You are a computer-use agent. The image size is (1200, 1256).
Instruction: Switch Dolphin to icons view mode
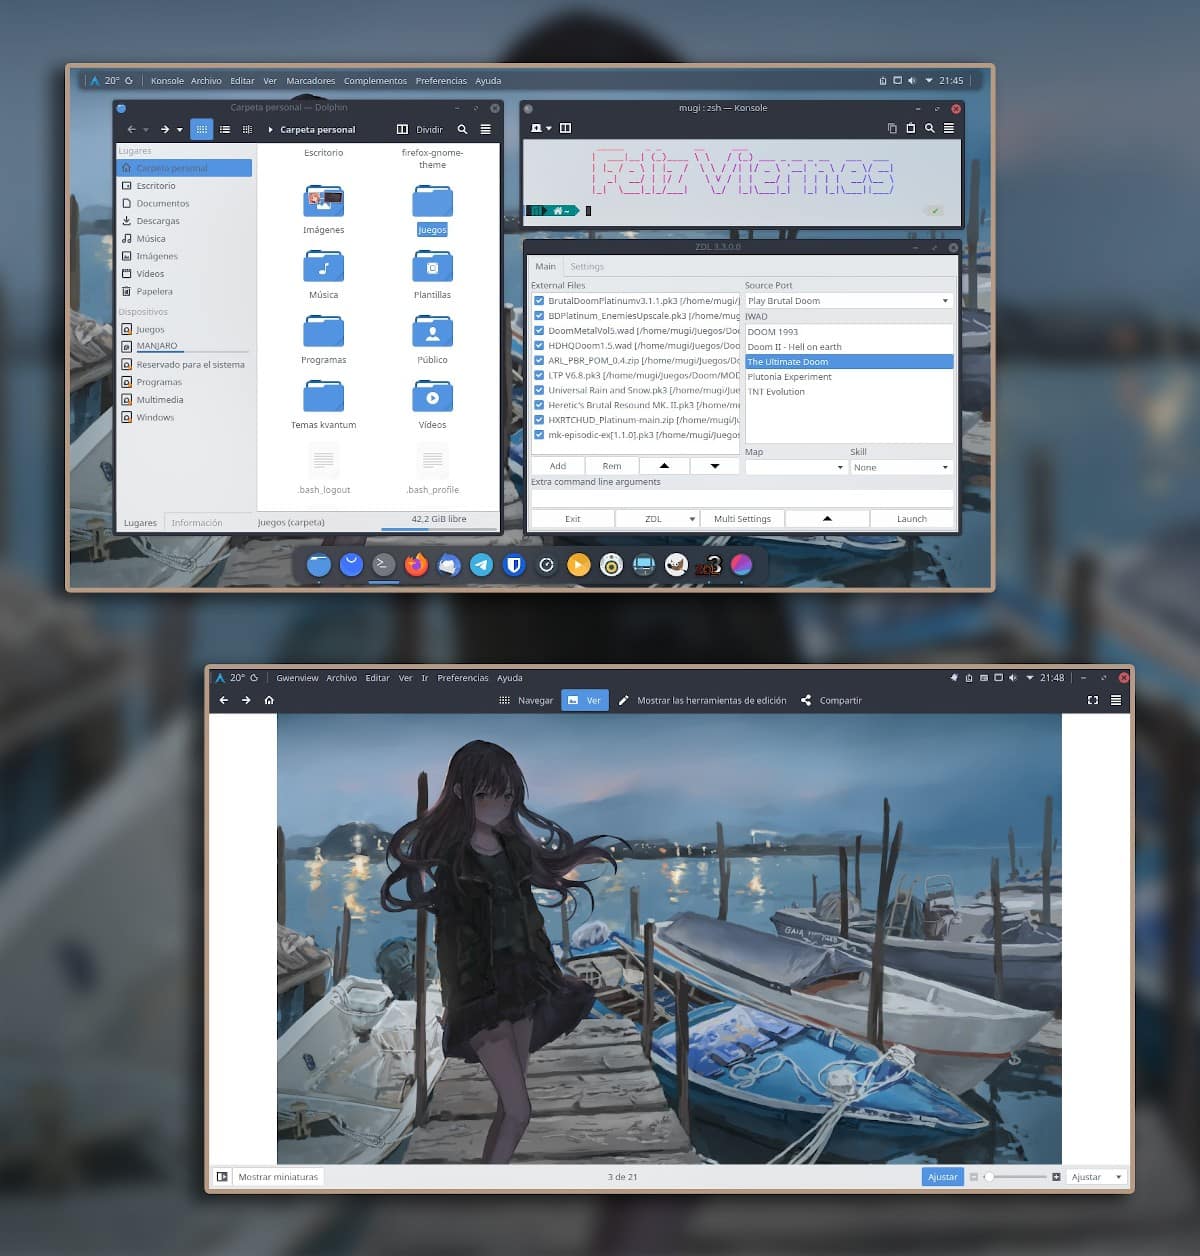tap(201, 129)
